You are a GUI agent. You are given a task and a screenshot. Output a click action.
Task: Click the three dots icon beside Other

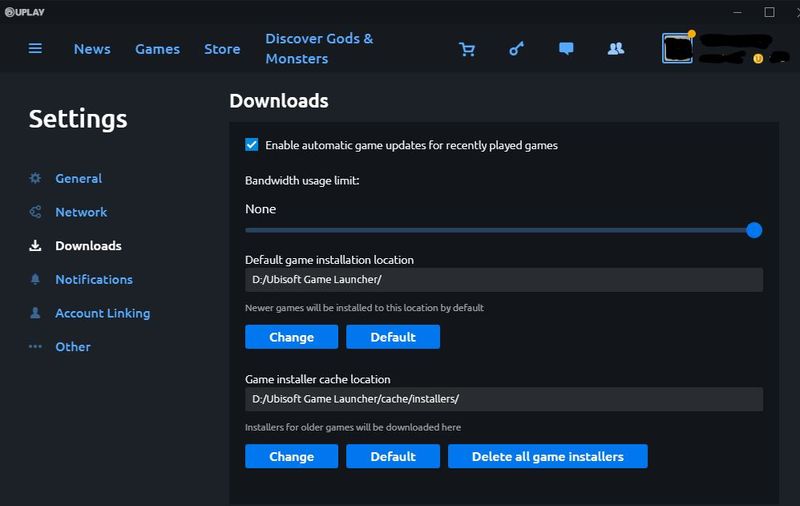(35, 346)
